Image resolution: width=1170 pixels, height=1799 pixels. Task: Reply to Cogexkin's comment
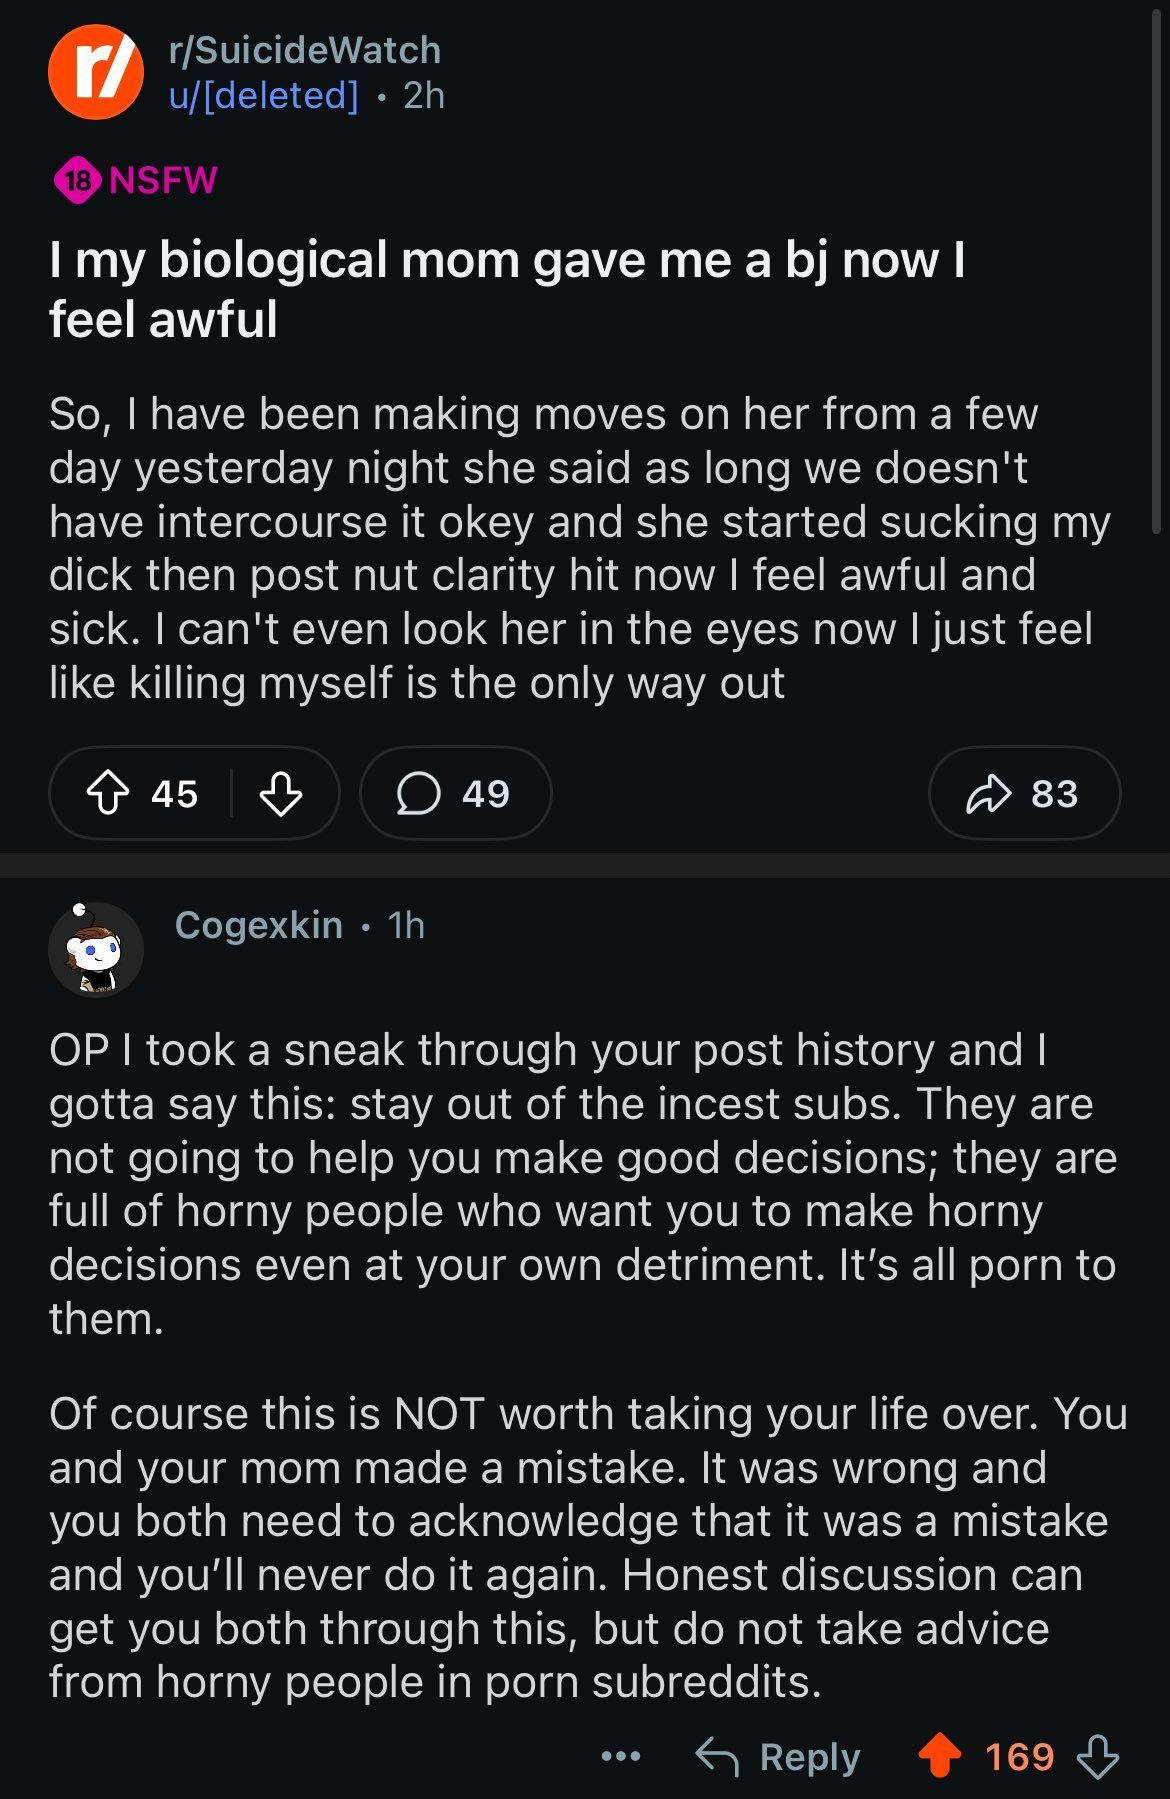point(778,1756)
